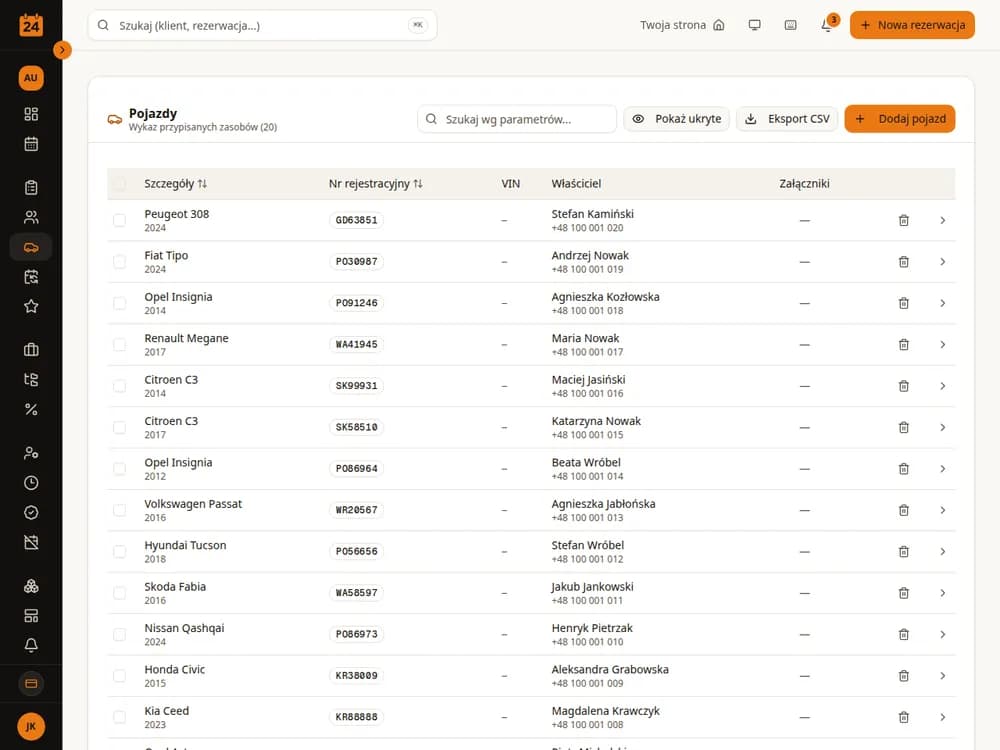Click the notifications bell with badge 3
1000x750 pixels.
[827, 26]
